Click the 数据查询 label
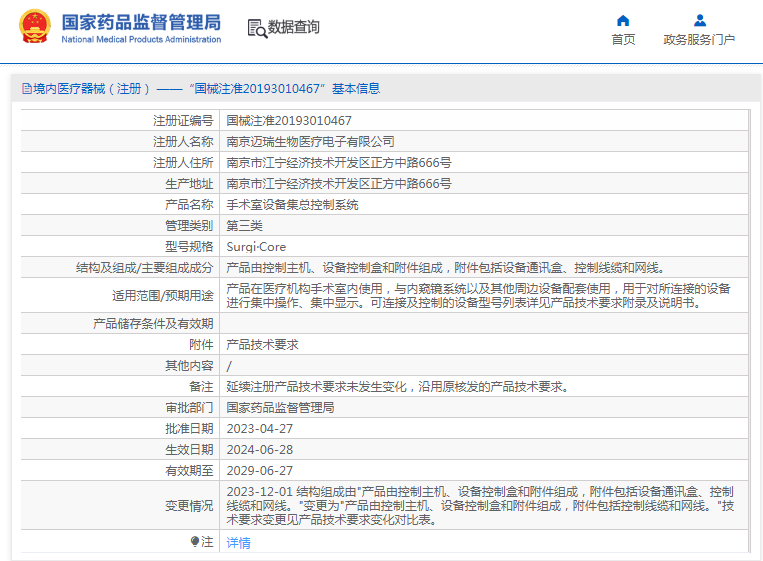 point(294,27)
